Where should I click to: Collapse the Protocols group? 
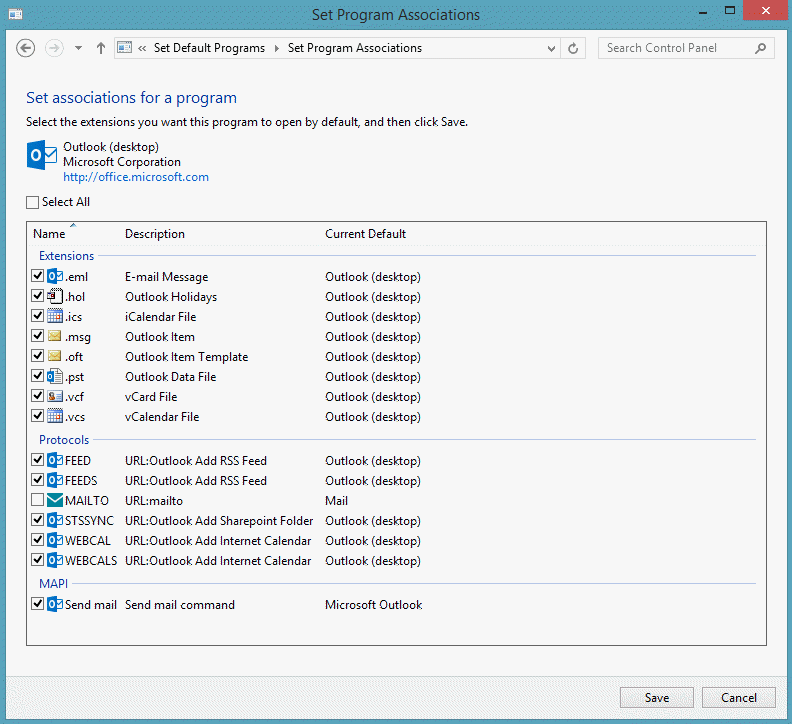(64, 440)
